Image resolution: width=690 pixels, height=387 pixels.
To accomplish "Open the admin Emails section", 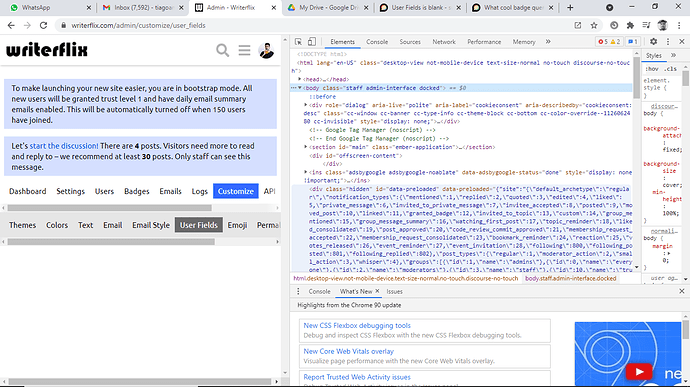I will point(170,191).
